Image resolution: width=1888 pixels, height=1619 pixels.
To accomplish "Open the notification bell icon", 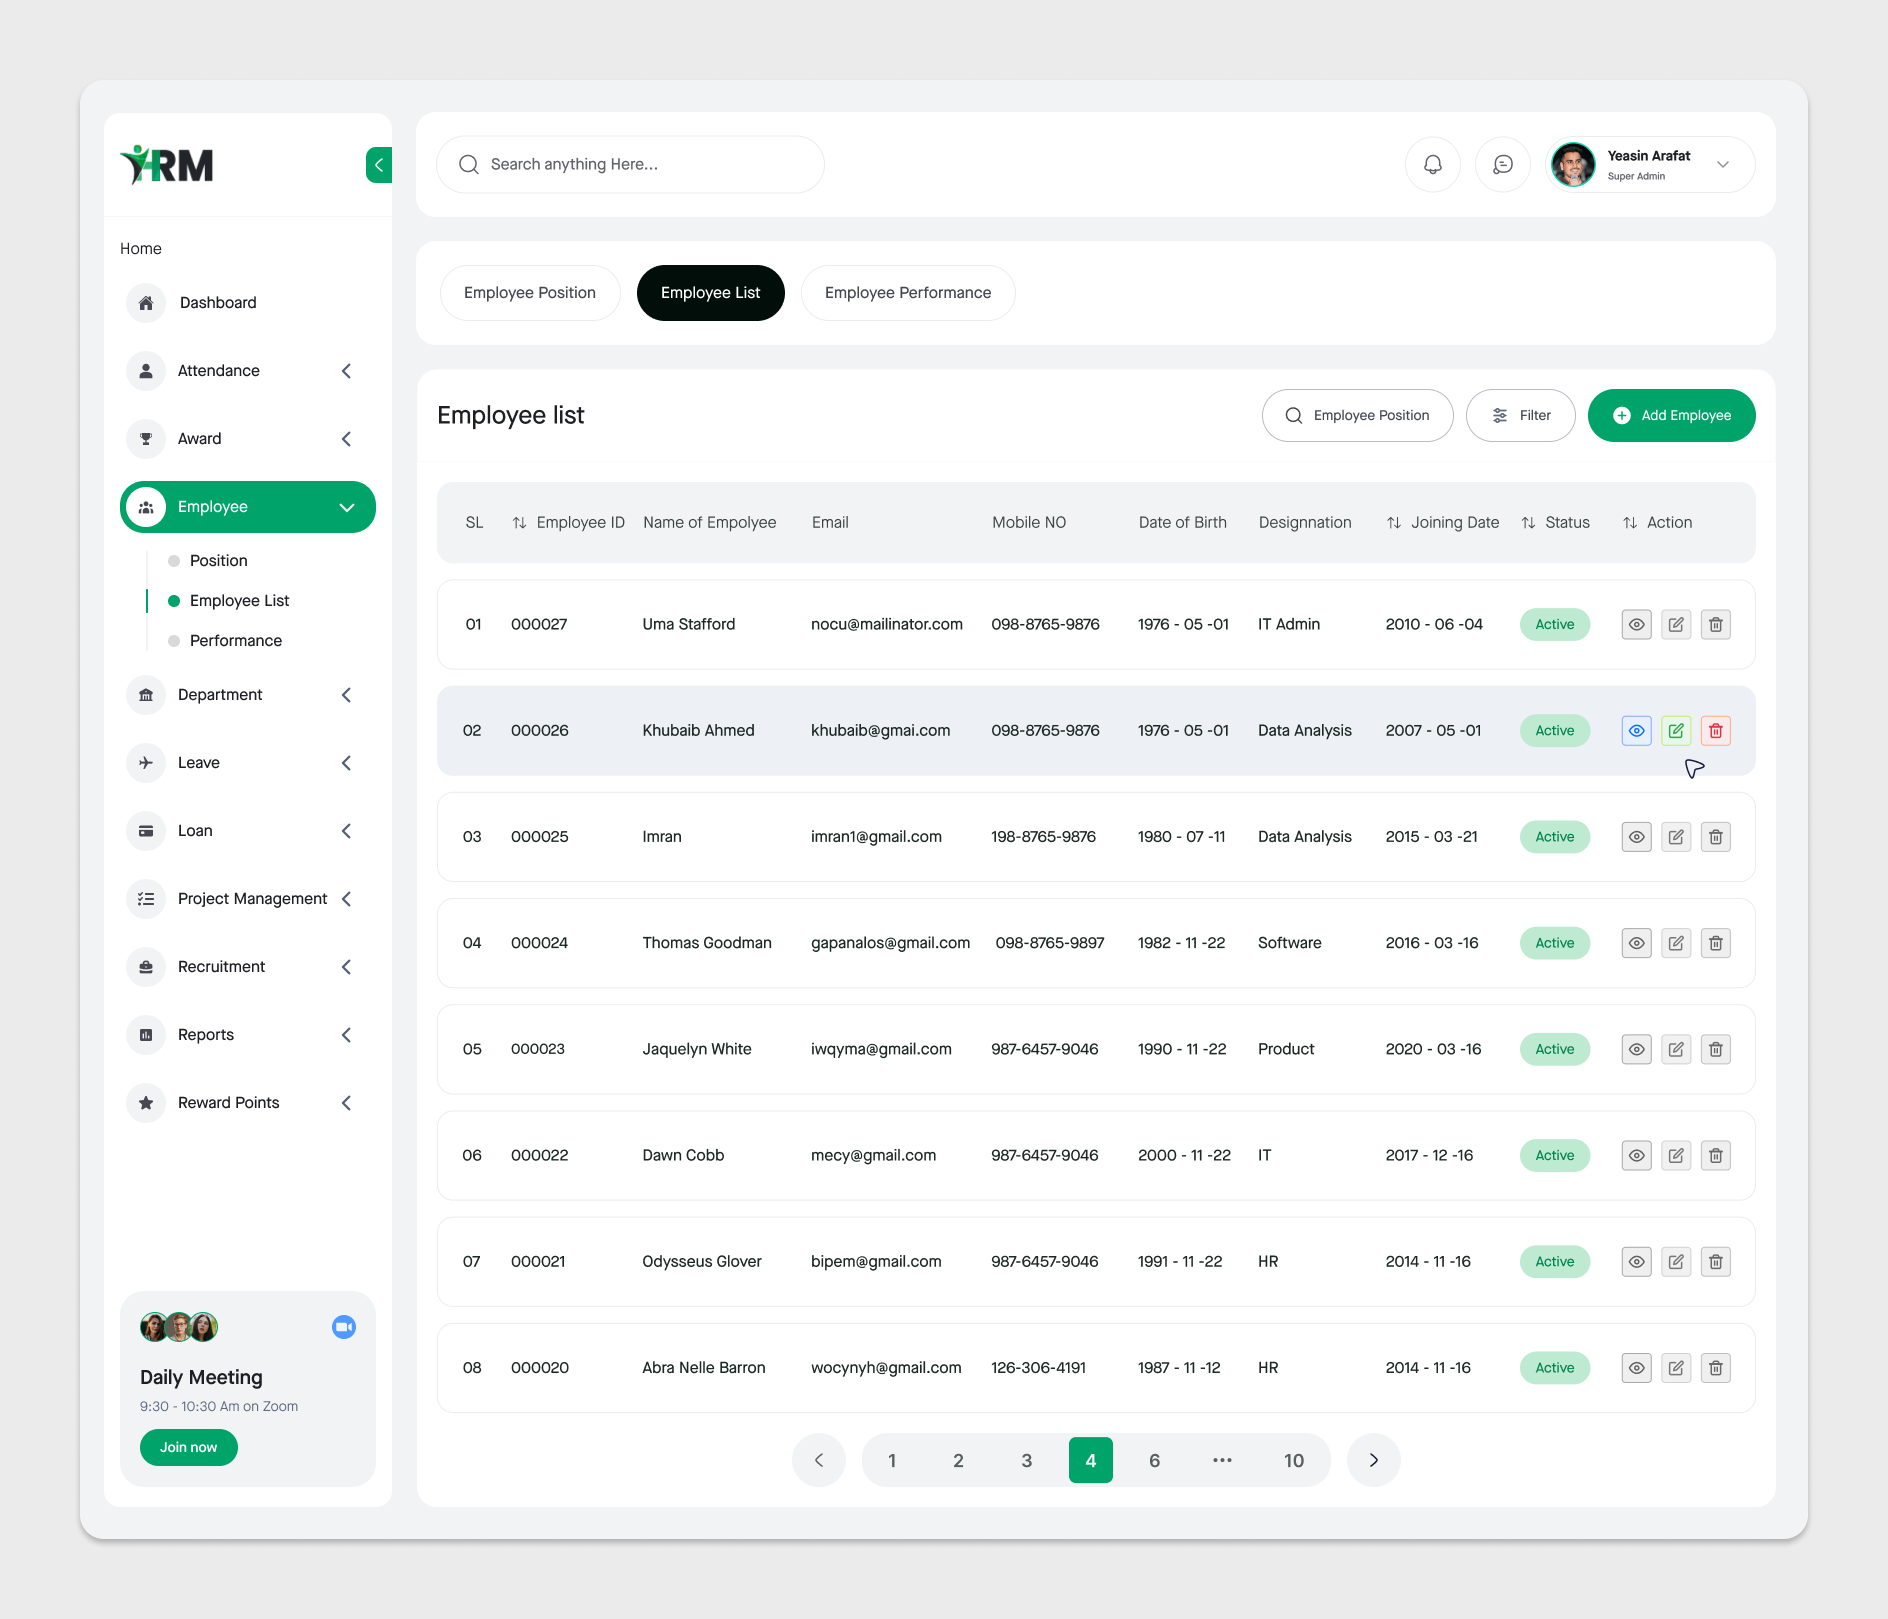I will (x=1432, y=164).
